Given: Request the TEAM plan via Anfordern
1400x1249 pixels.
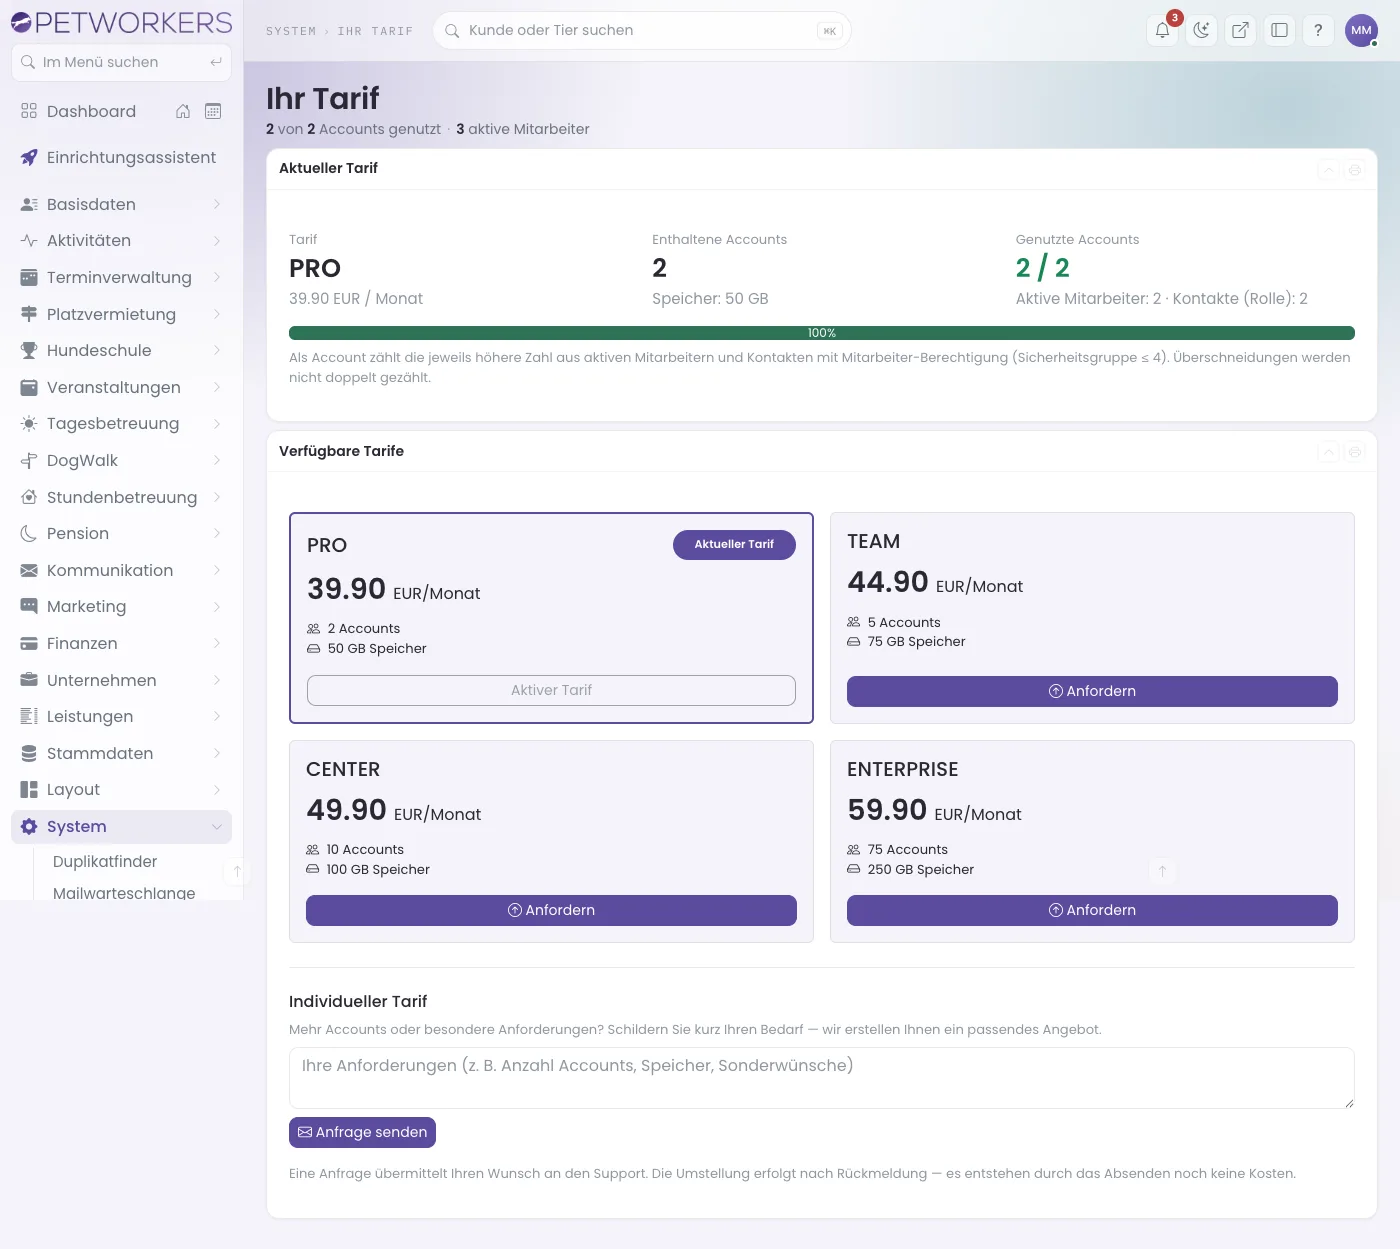Looking at the screenshot, I should coord(1092,691).
